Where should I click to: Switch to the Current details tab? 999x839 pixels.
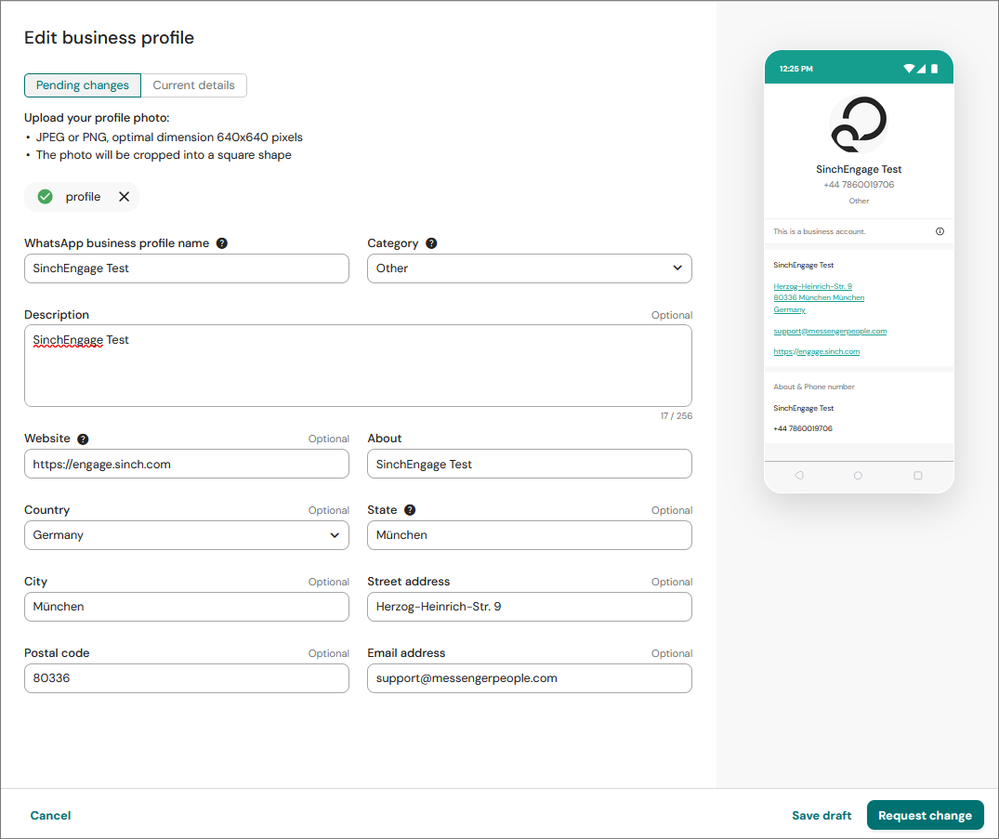tap(194, 85)
